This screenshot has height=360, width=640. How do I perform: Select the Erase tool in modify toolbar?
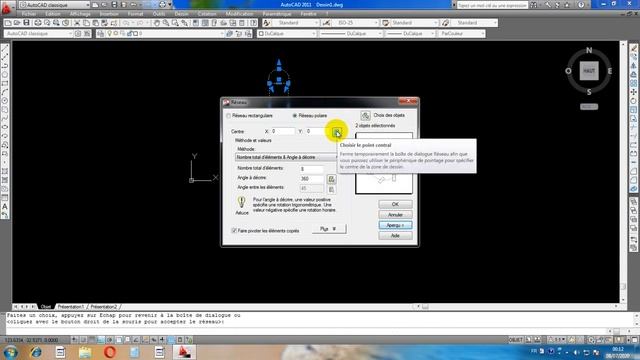point(633,48)
